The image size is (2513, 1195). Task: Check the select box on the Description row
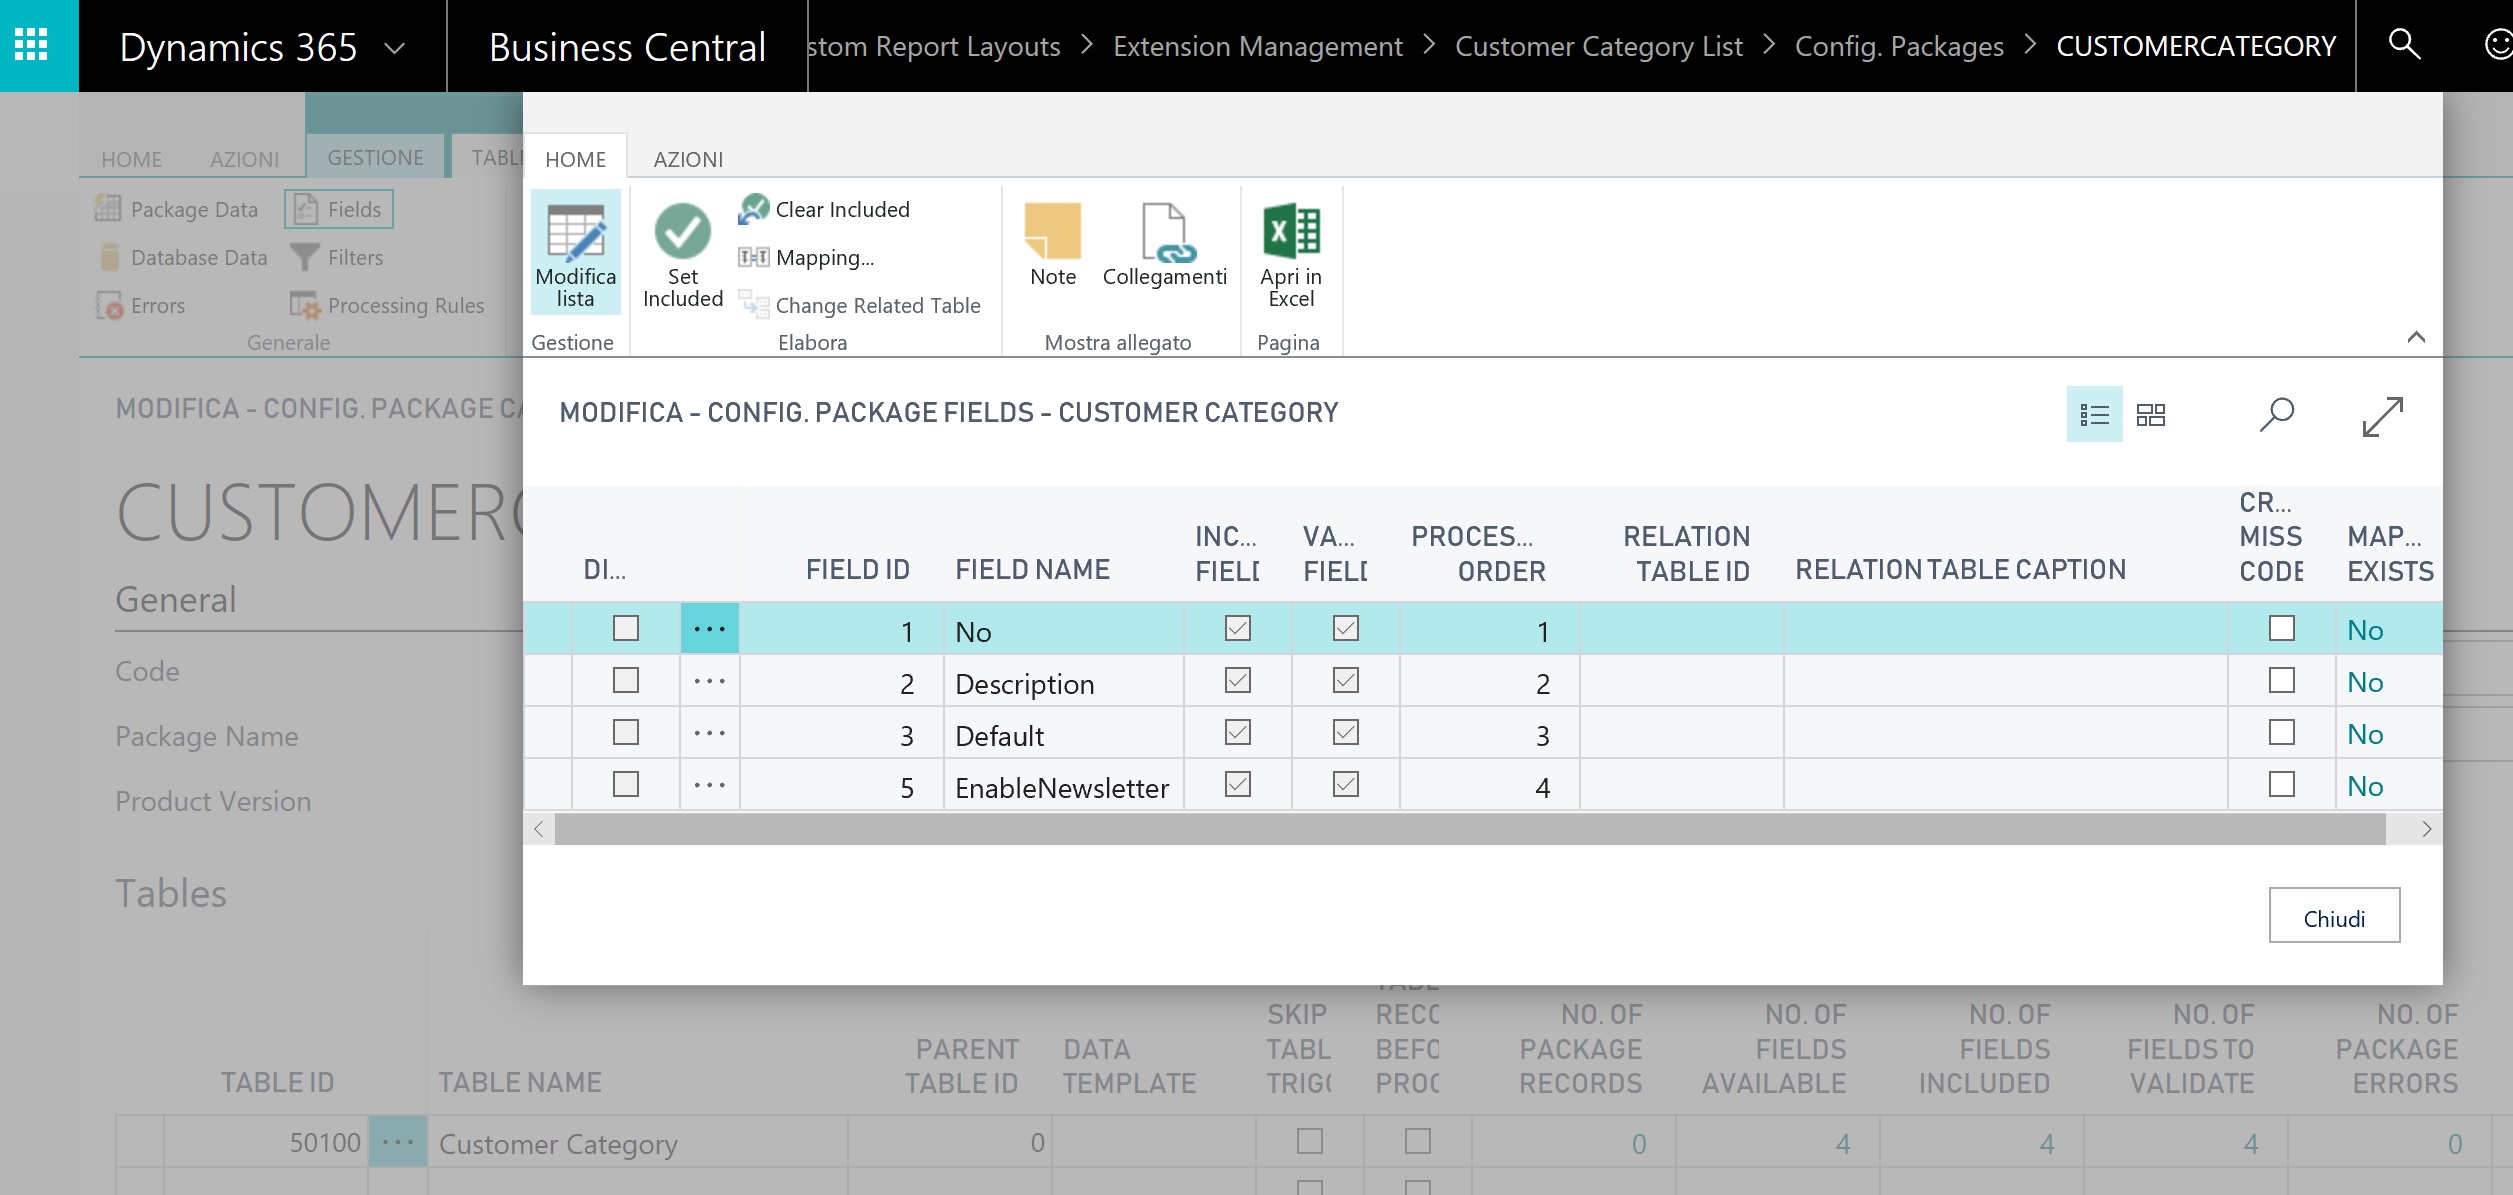(624, 680)
